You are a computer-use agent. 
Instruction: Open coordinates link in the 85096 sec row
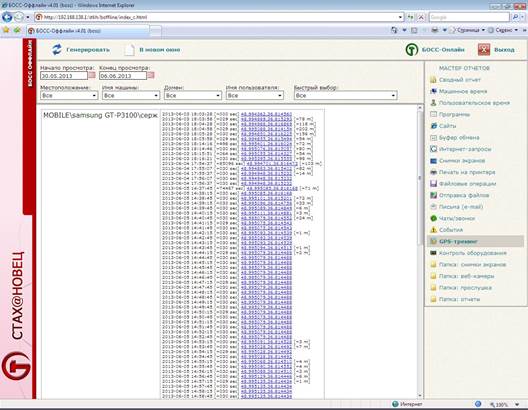[x=272, y=164]
